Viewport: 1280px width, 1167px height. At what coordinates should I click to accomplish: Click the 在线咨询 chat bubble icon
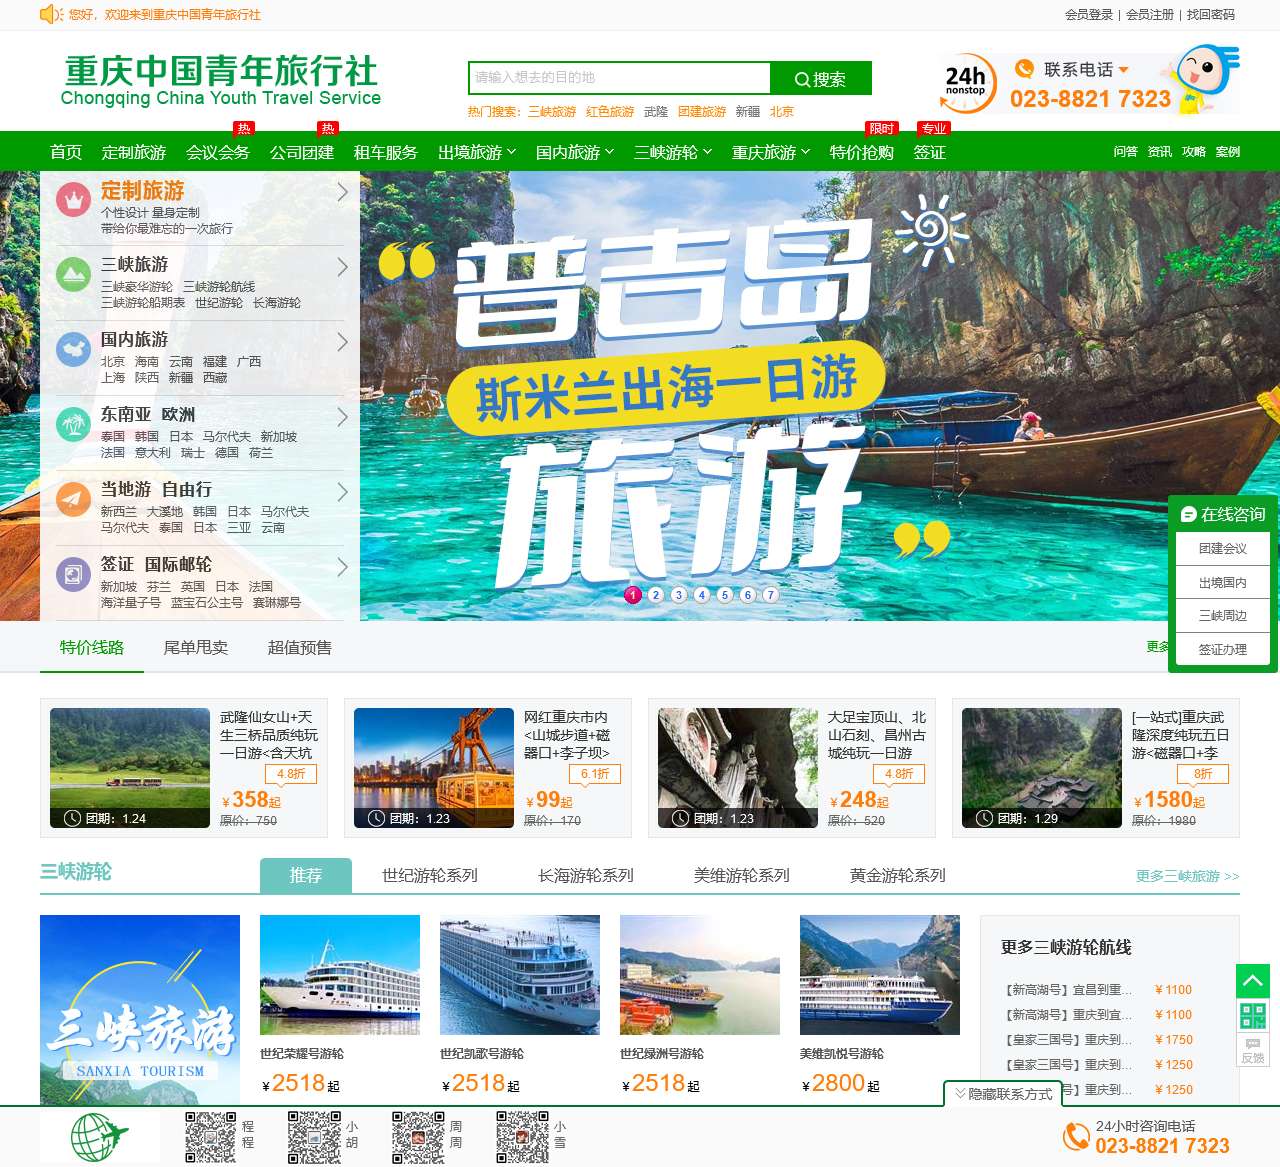coord(1189,515)
